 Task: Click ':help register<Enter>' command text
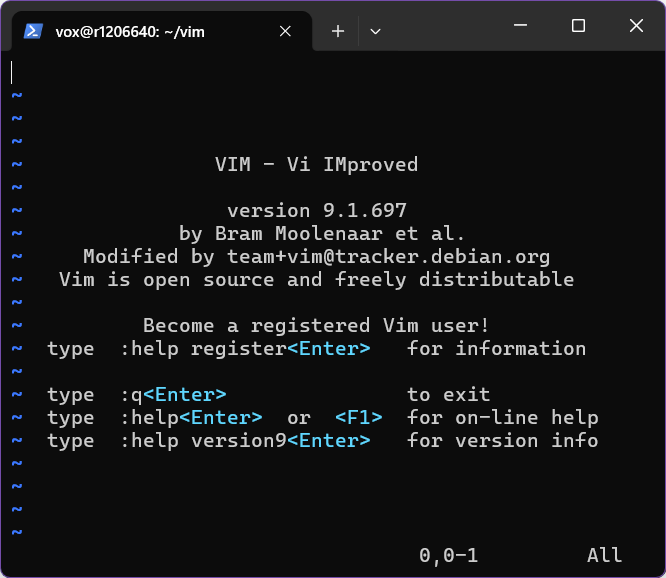(246, 349)
